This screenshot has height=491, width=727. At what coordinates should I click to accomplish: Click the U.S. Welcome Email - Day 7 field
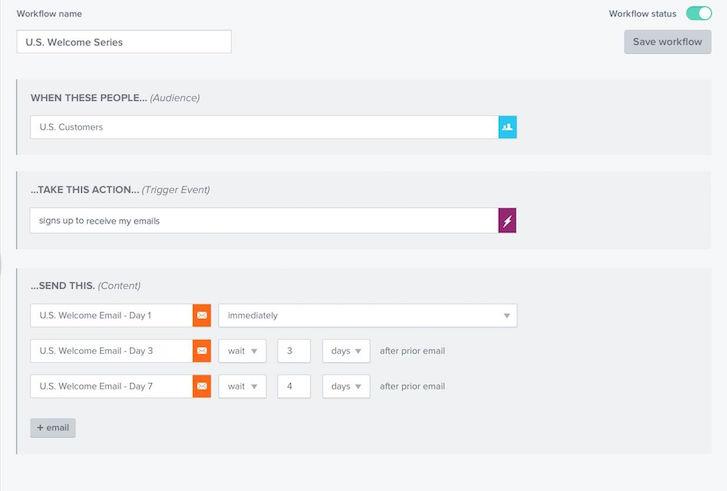111,386
